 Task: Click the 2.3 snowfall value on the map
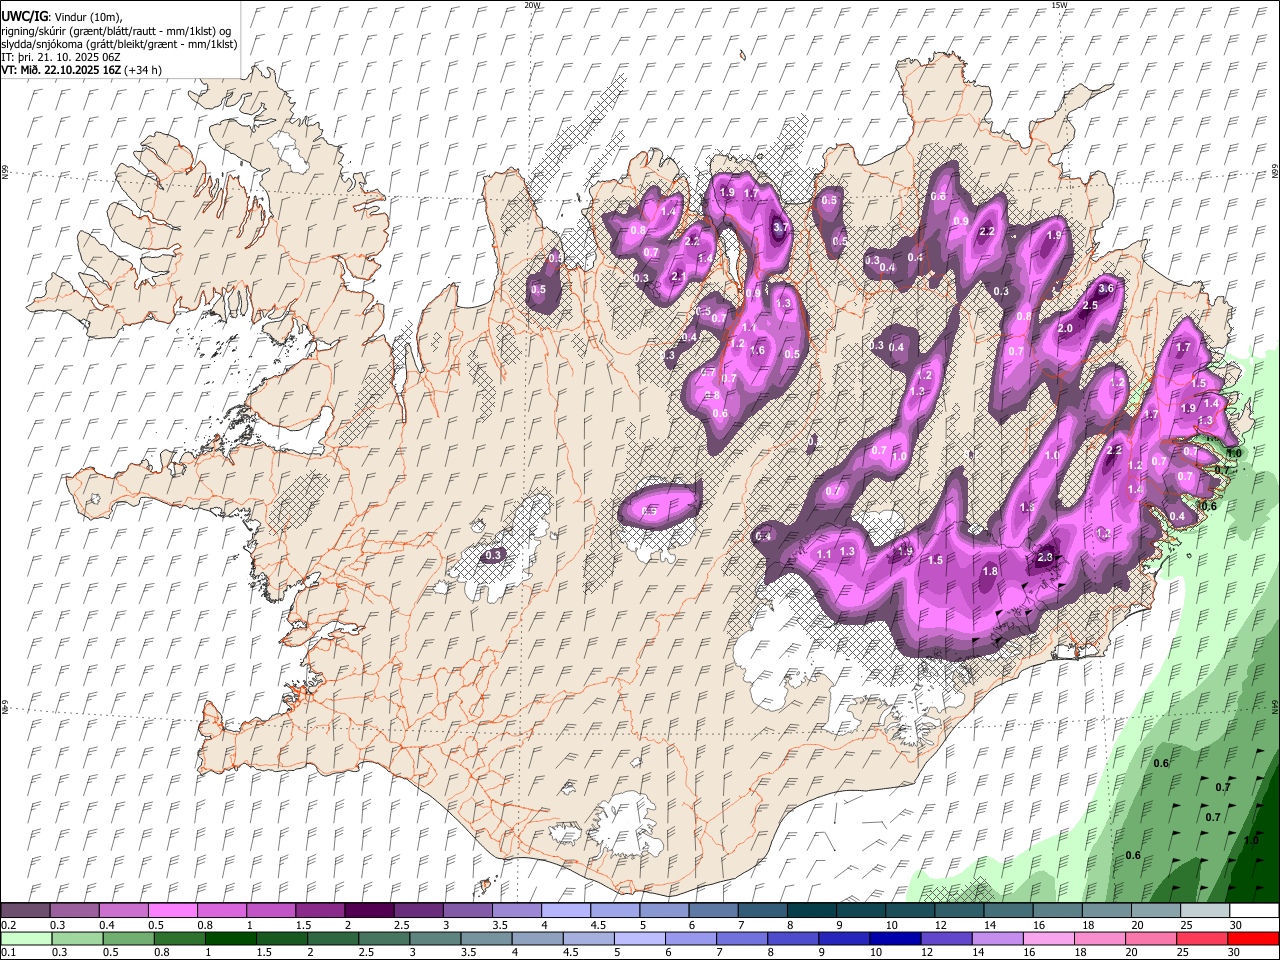[x=1046, y=557]
